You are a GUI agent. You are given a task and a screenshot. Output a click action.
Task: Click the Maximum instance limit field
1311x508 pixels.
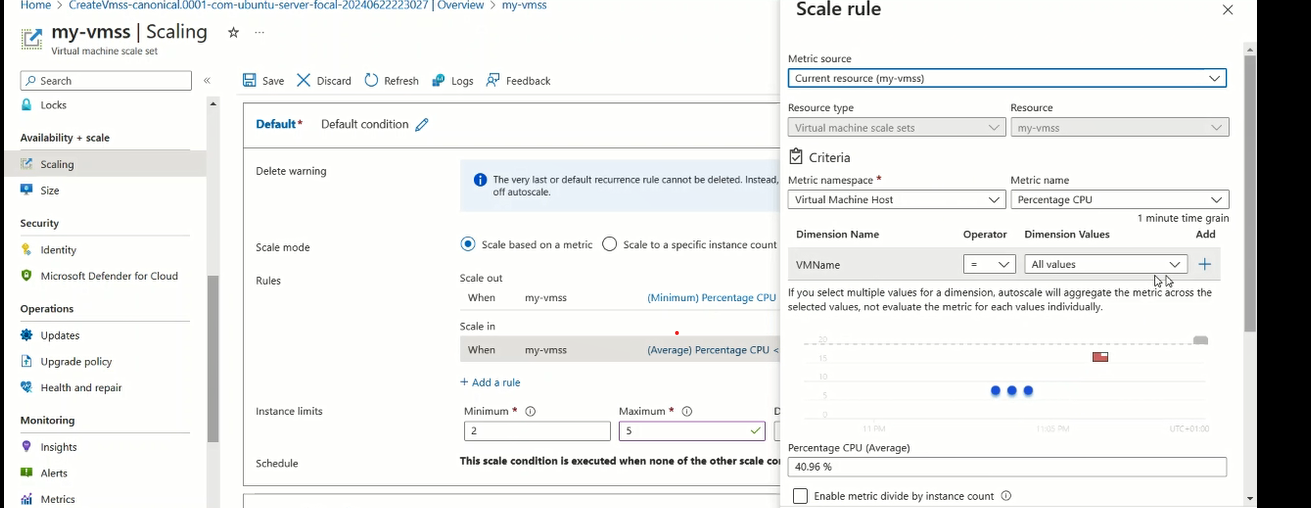pyautogui.click(x=692, y=431)
